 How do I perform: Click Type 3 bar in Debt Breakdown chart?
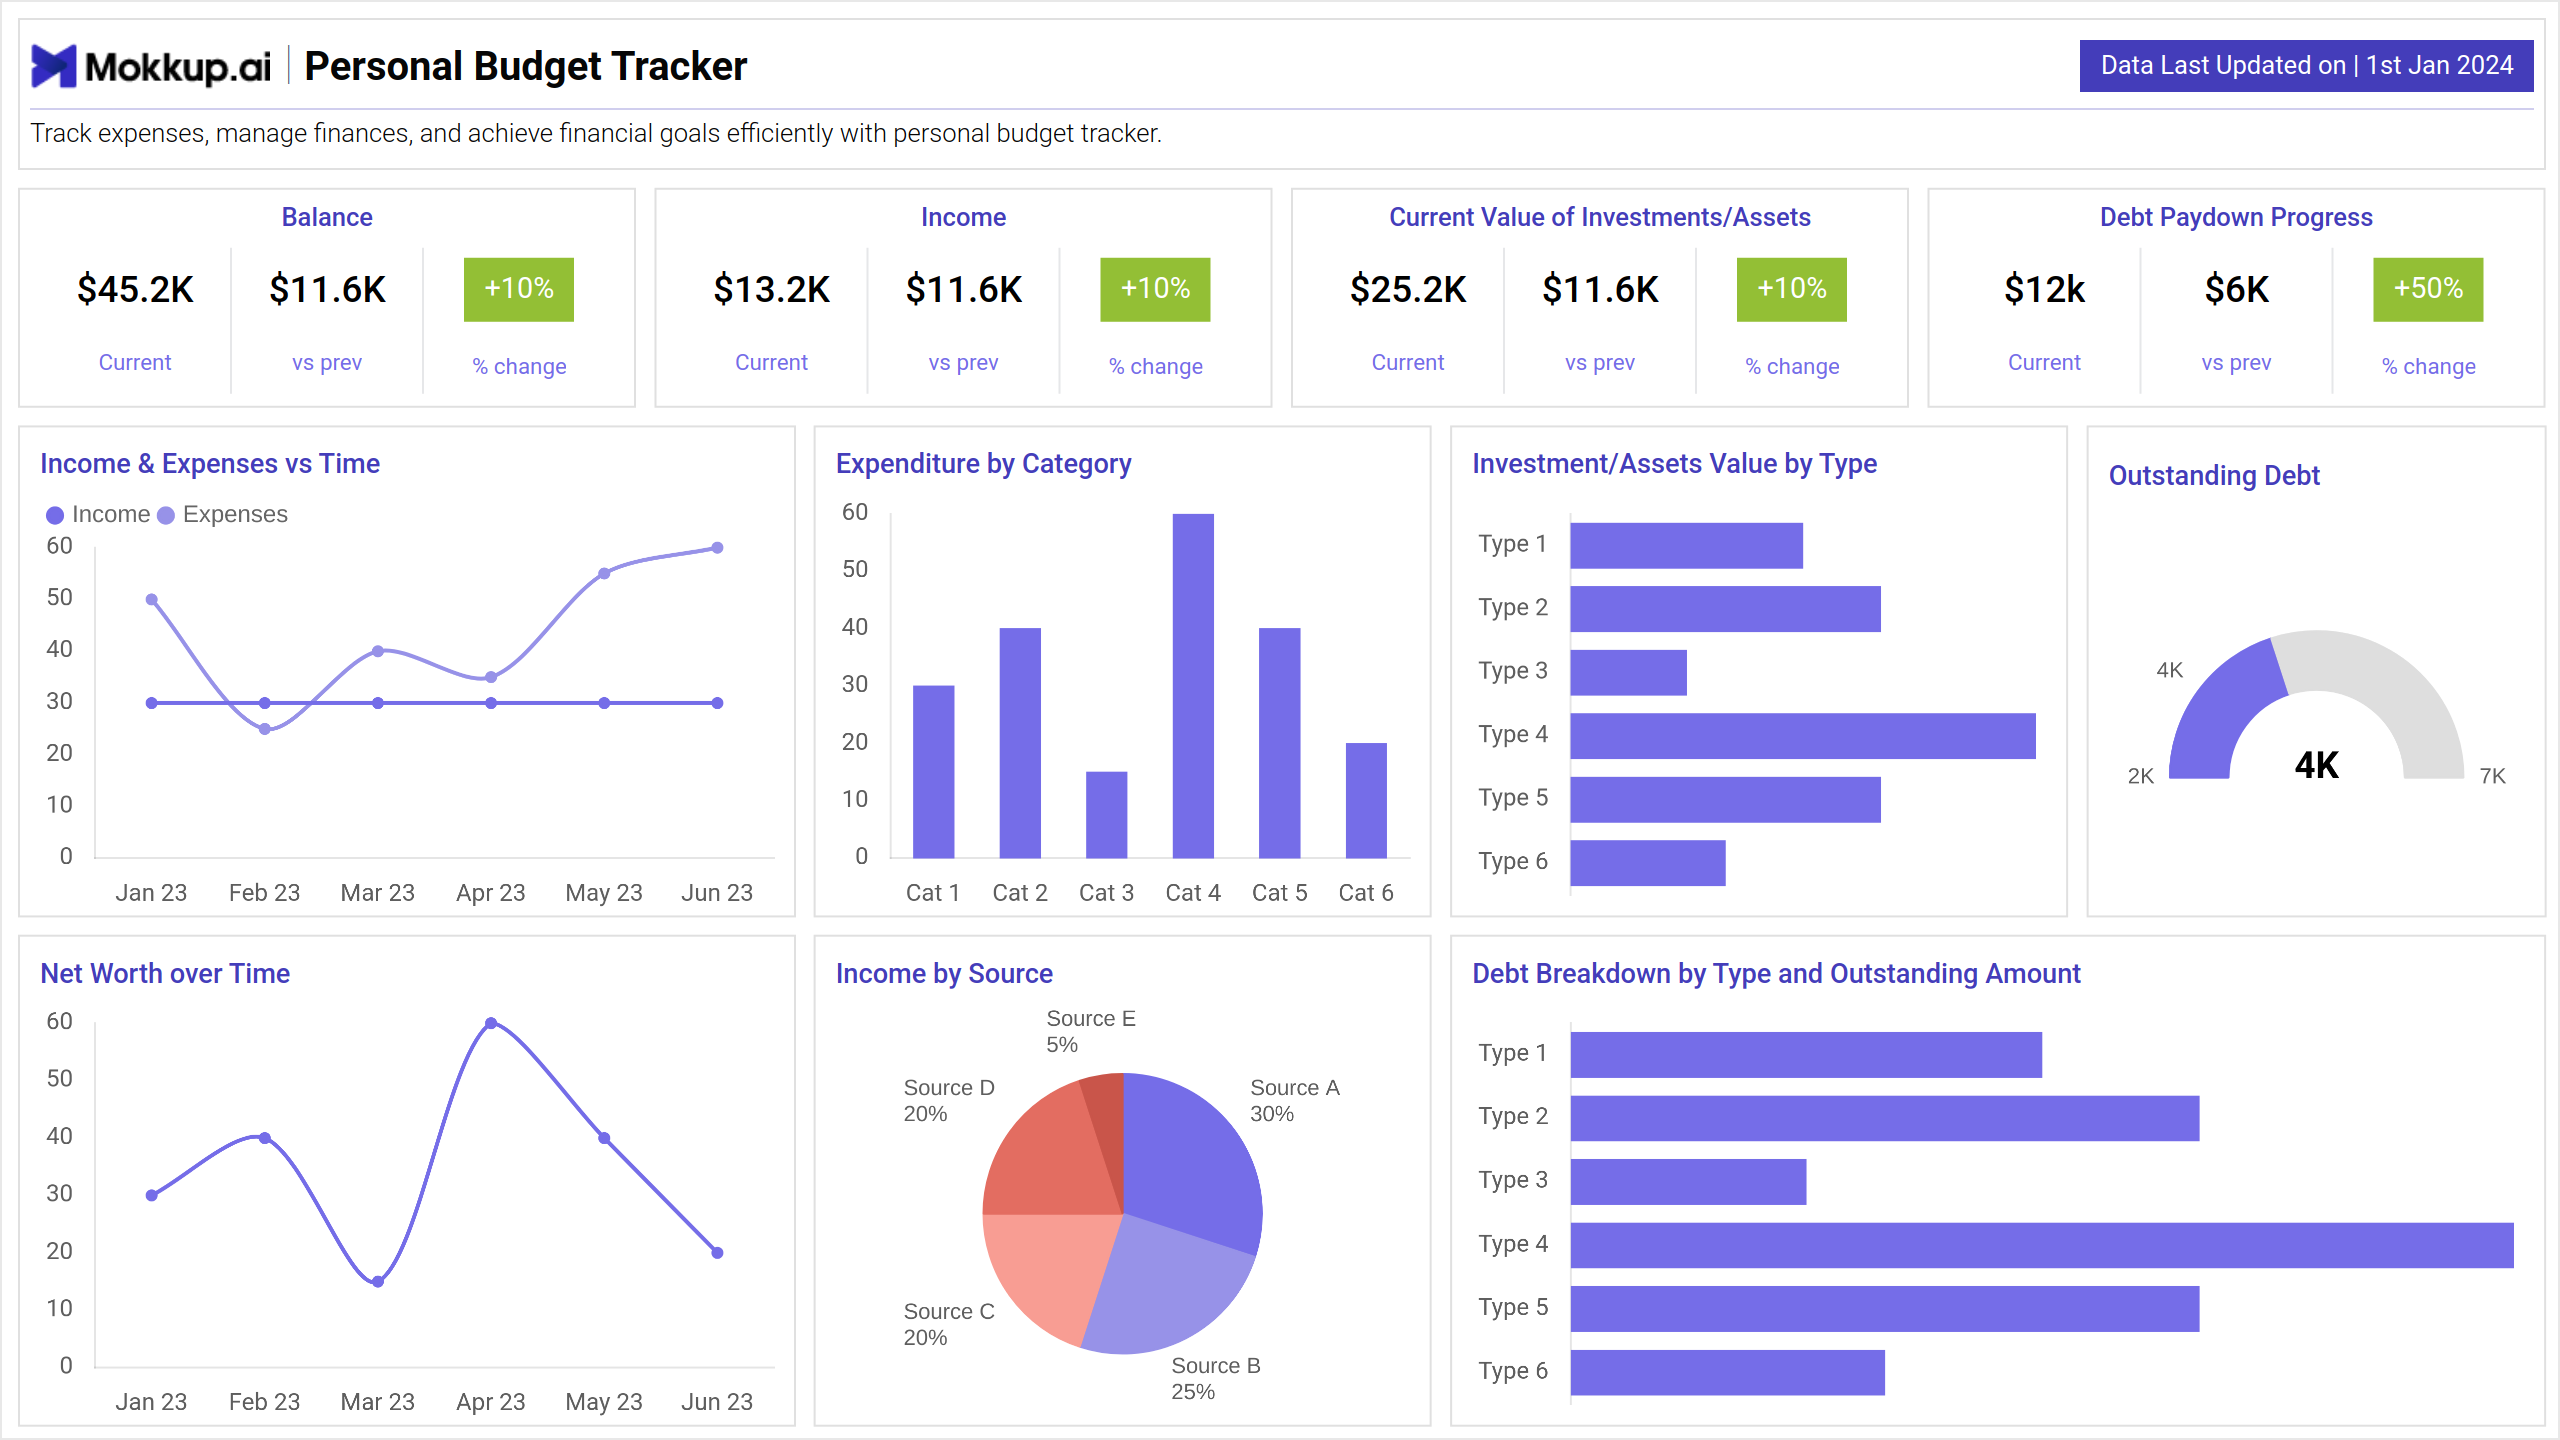[1688, 1182]
